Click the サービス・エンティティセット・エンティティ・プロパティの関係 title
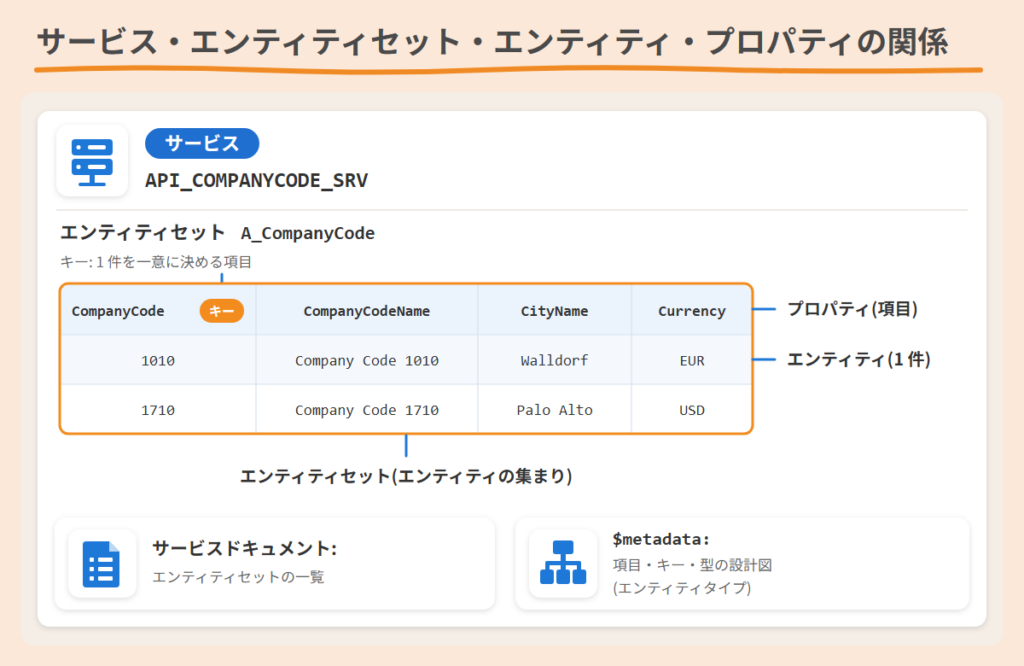This screenshot has width=1024, height=666. coord(492,42)
